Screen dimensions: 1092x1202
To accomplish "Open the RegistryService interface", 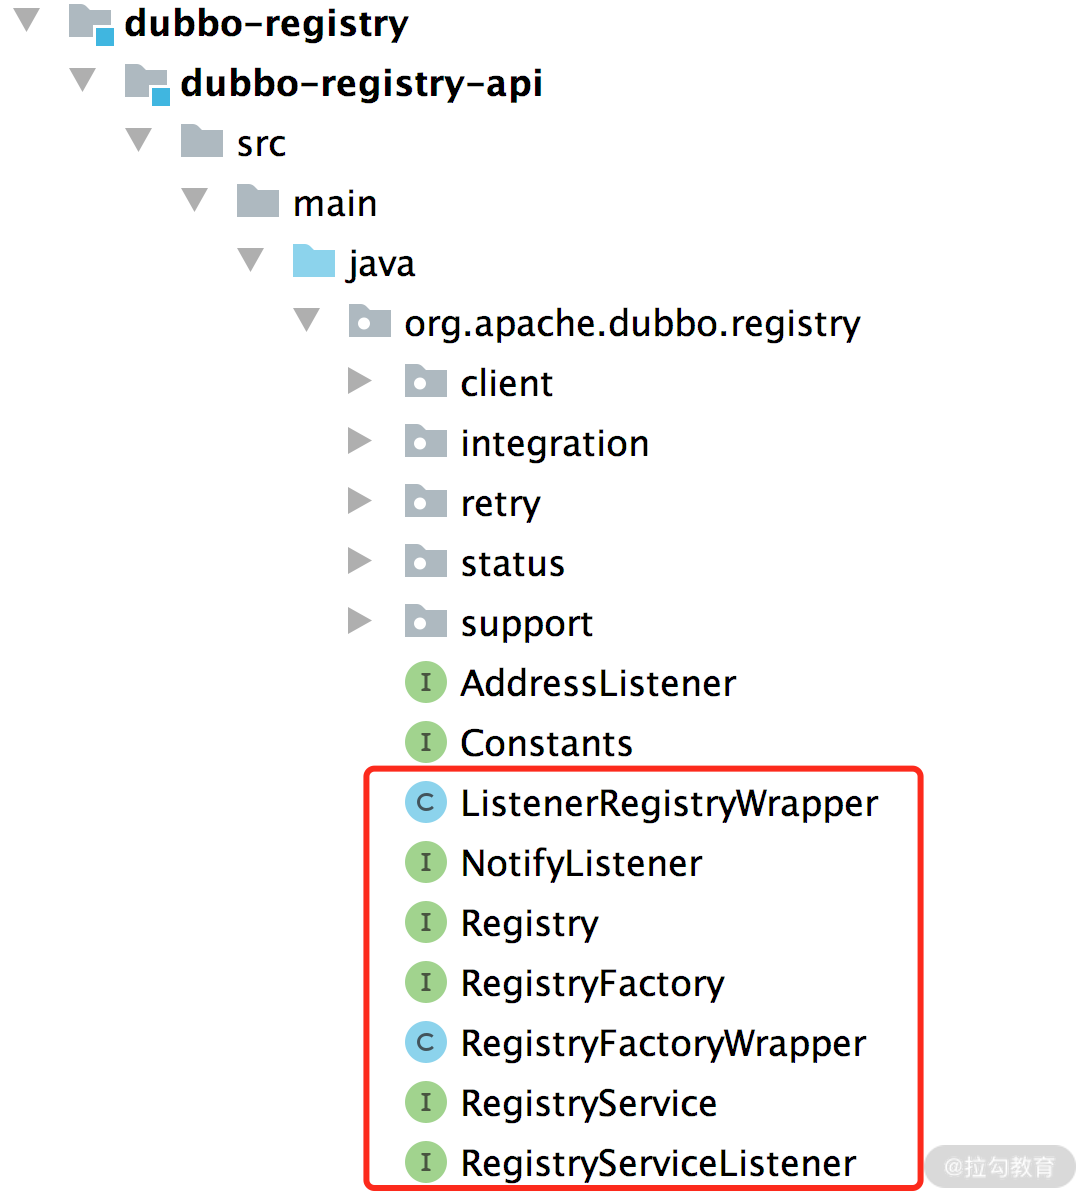I will (588, 1104).
